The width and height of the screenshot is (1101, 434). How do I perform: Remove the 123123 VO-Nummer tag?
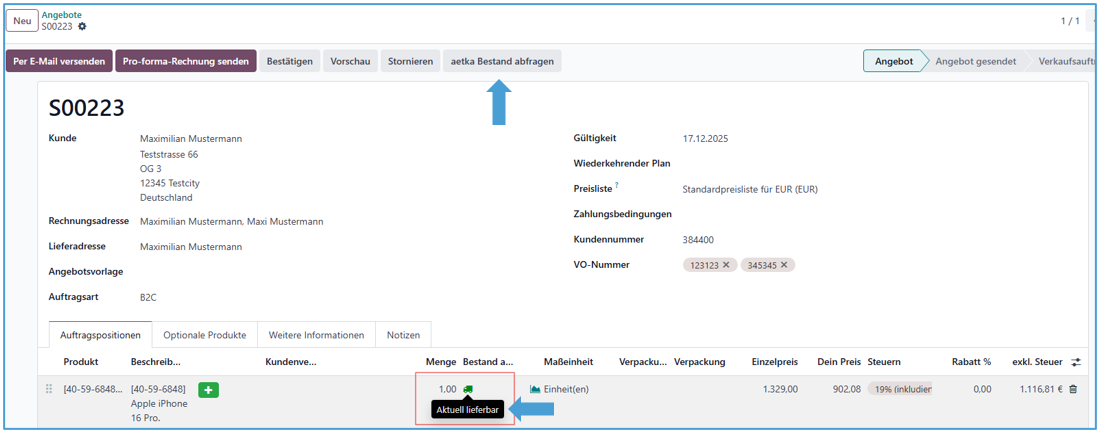[726, 265]
